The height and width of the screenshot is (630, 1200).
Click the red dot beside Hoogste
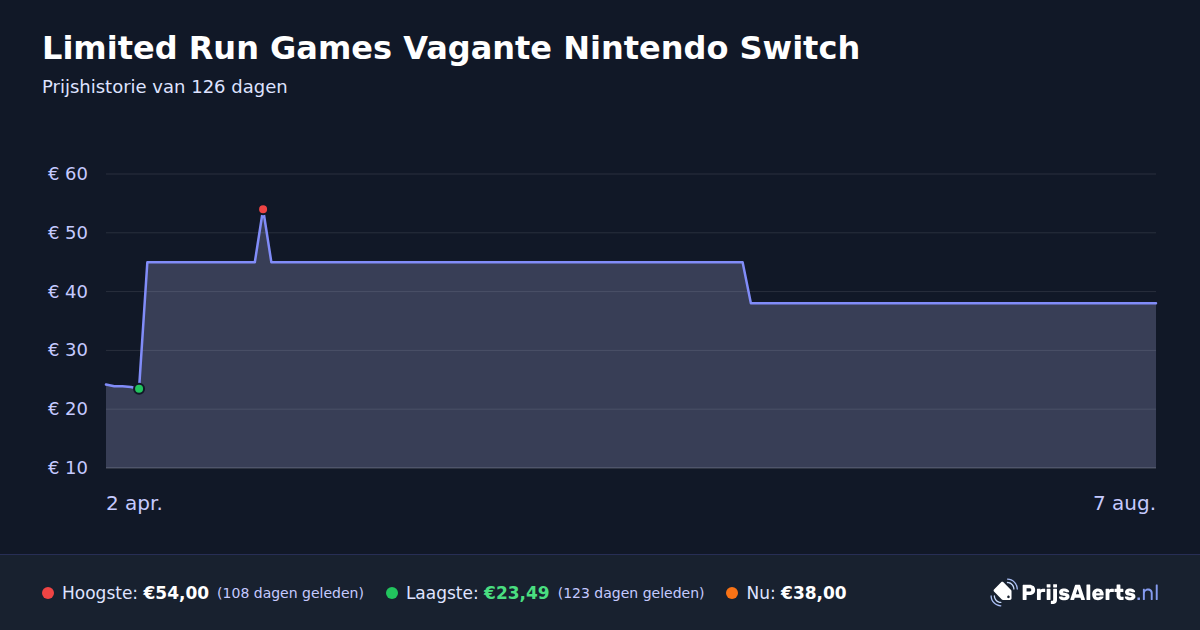48,593
